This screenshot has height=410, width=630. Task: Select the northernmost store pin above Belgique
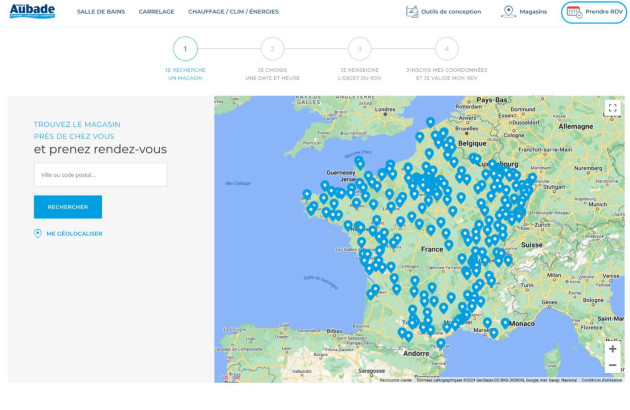point(430,122)
